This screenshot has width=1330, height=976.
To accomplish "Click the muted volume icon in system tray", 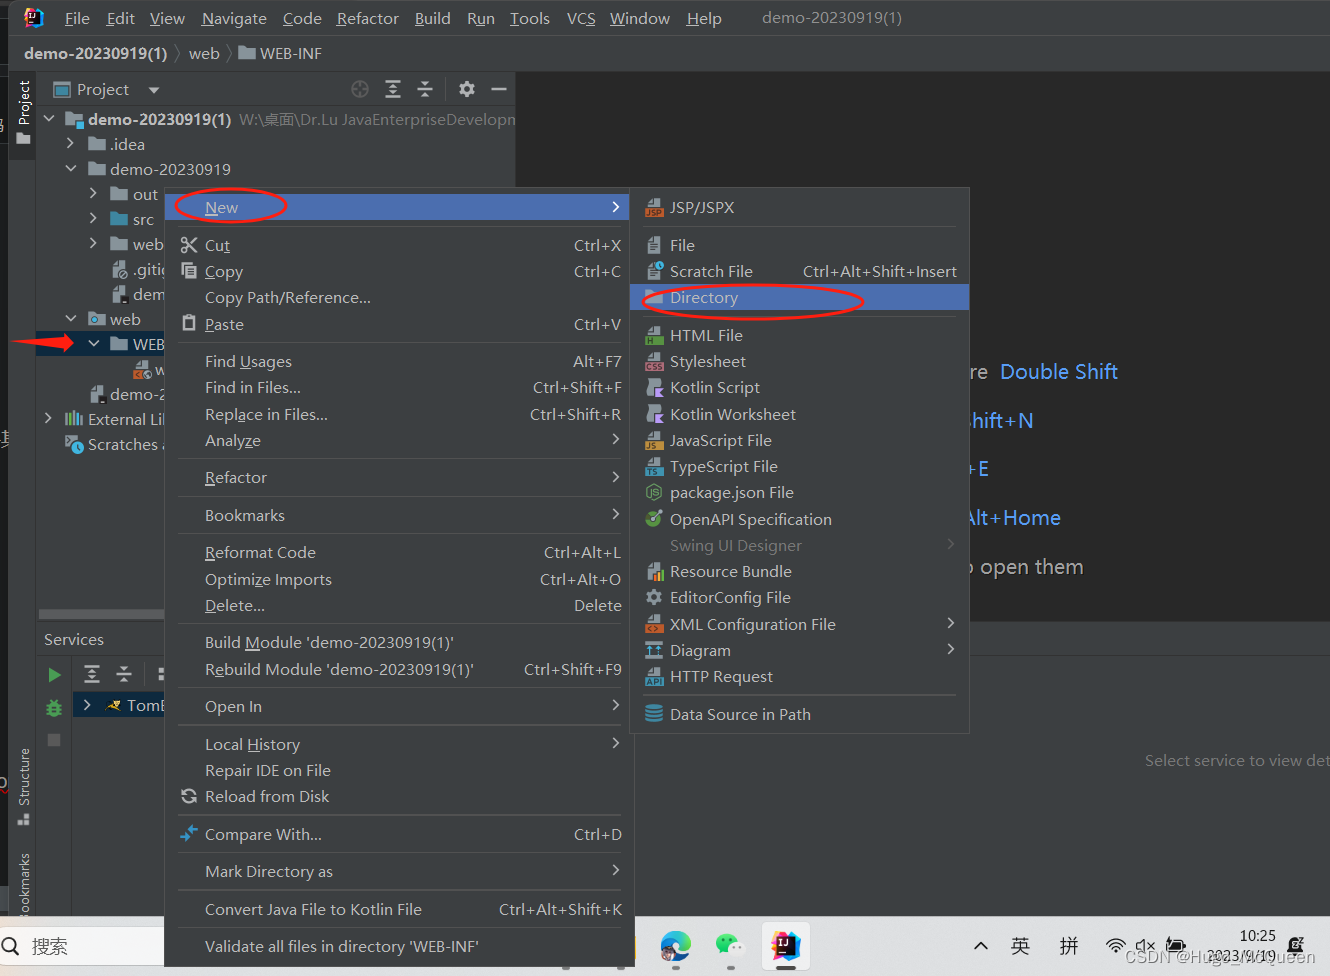I will pyautogui.click(x=1145, y=945).
